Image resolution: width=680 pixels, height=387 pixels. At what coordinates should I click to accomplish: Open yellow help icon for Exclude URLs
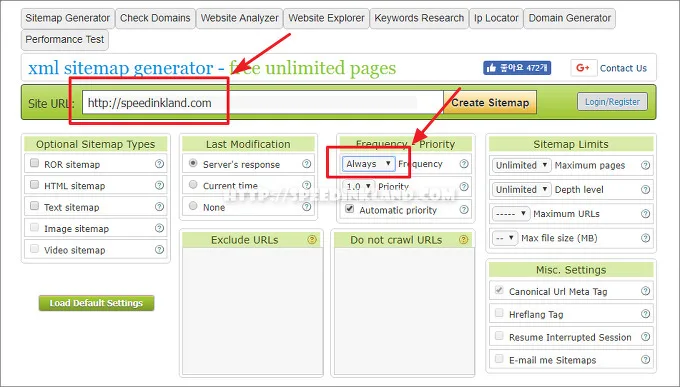tap(312, 239)
